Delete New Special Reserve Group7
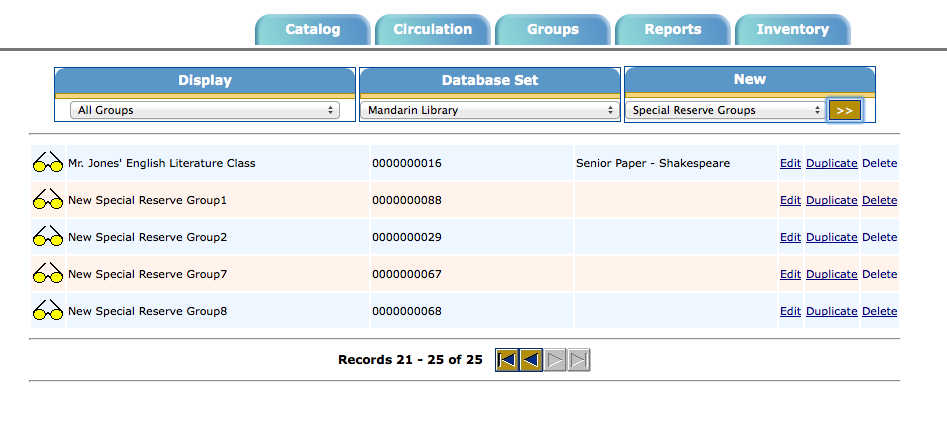This screenshot has width=947, height=440. click(879, 274)
